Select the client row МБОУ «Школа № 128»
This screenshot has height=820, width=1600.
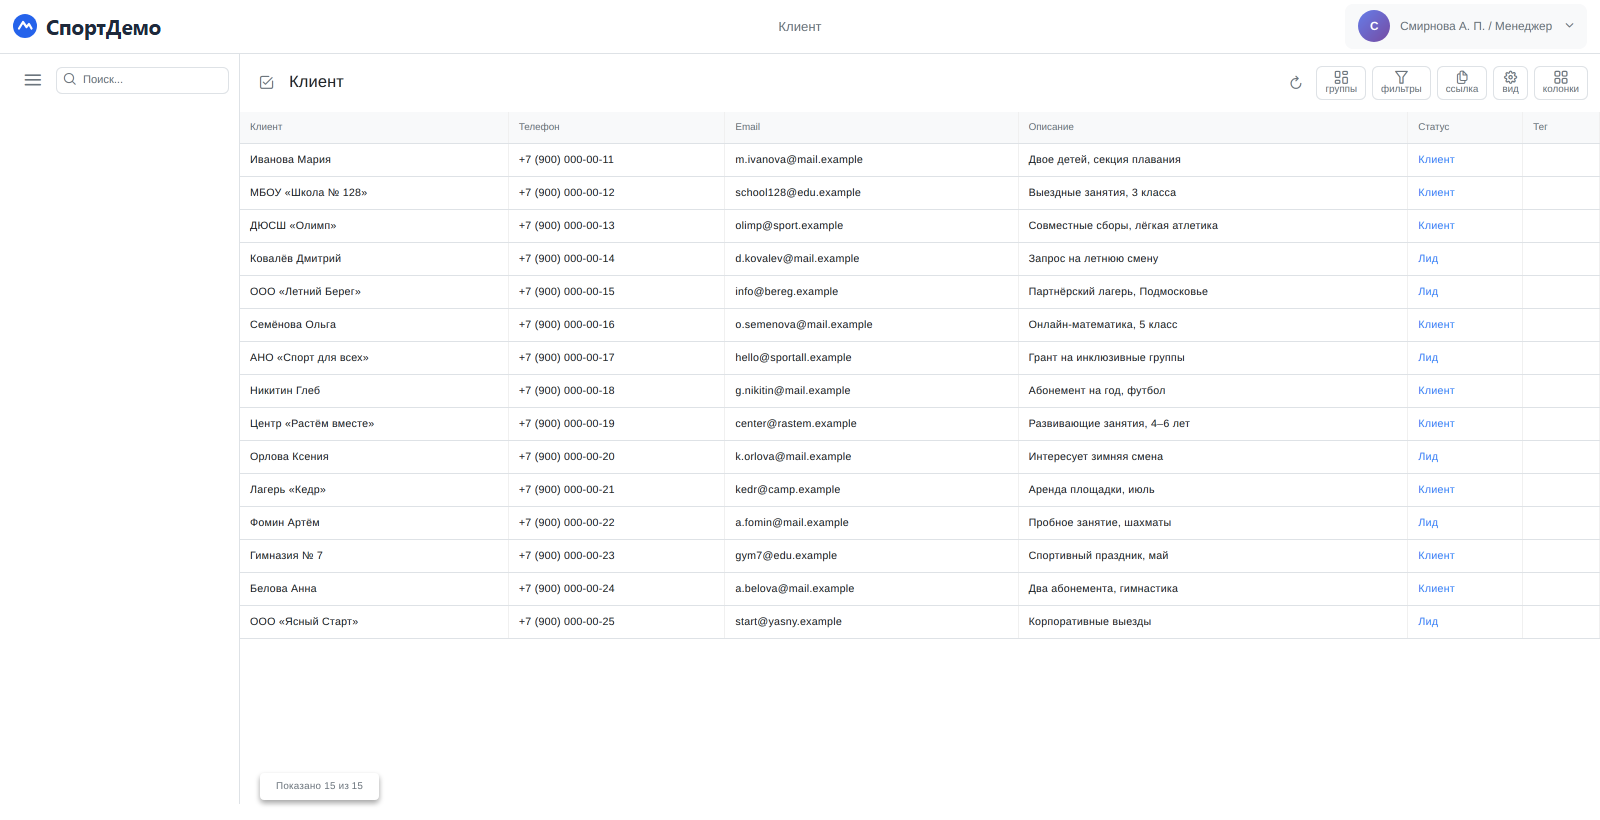[x=920, y=193]
